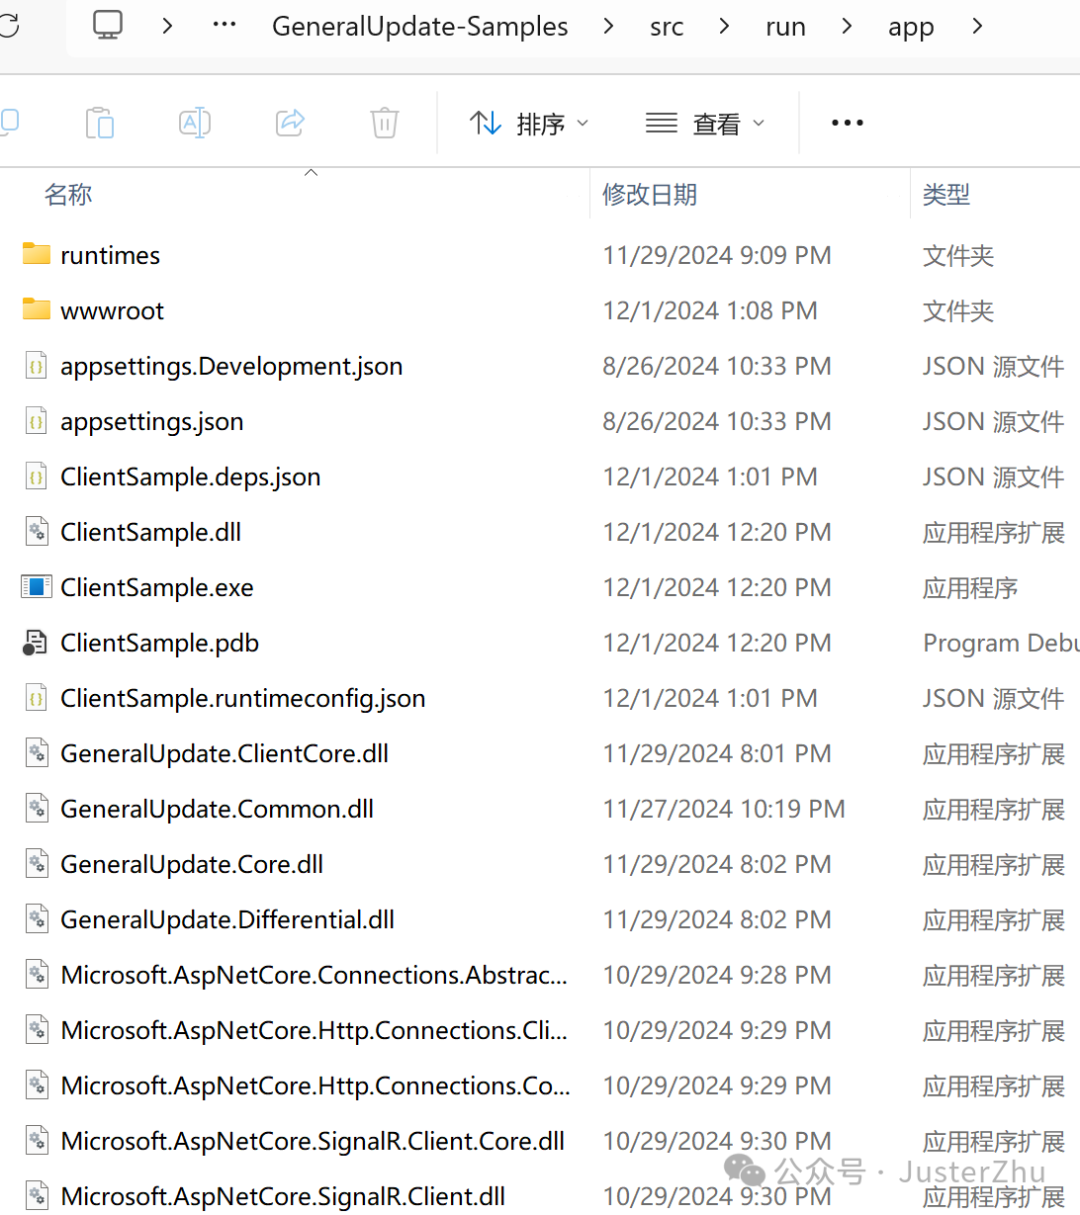This screenshot has height=1215, width=1080.
Task: Sort files by clicking the 修改日期 column header
Action: [650, 194]
